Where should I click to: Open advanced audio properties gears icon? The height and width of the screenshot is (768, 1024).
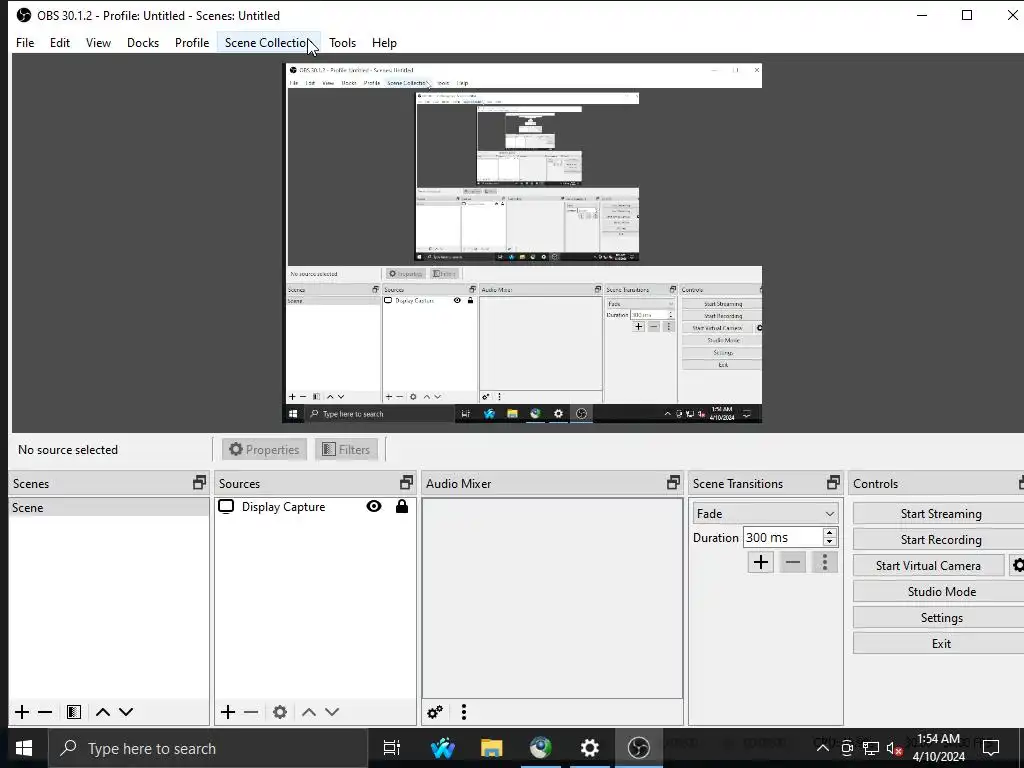point(435,712)
